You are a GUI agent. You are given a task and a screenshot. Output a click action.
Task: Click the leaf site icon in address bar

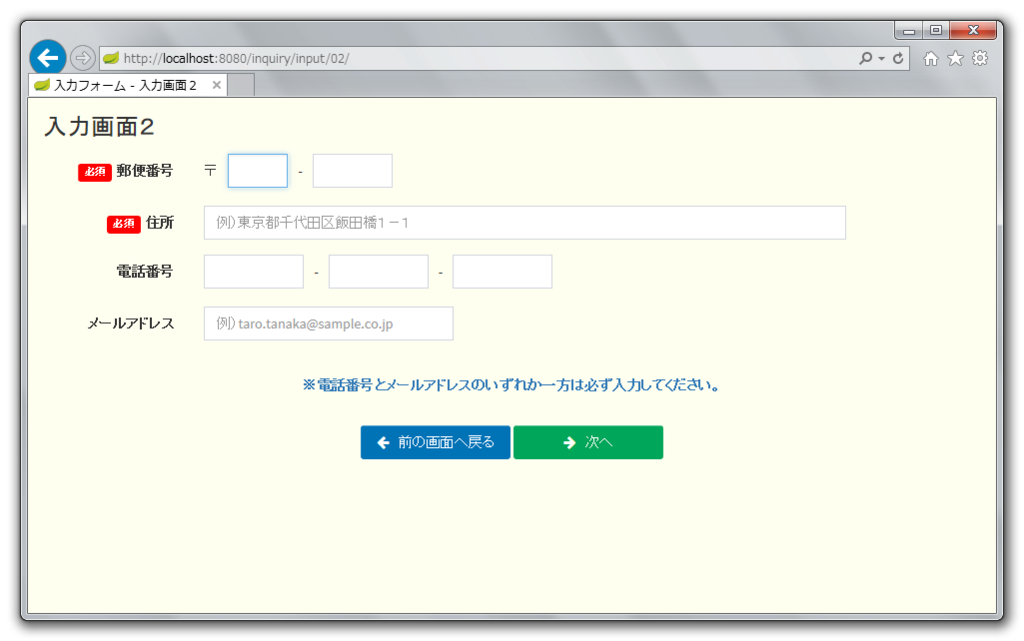111,58
